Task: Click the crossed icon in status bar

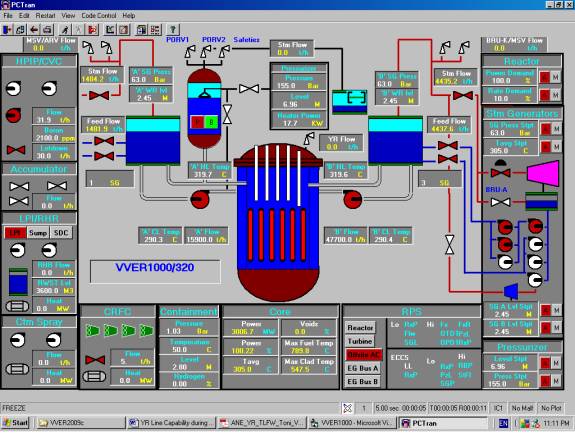Action: 348,408
